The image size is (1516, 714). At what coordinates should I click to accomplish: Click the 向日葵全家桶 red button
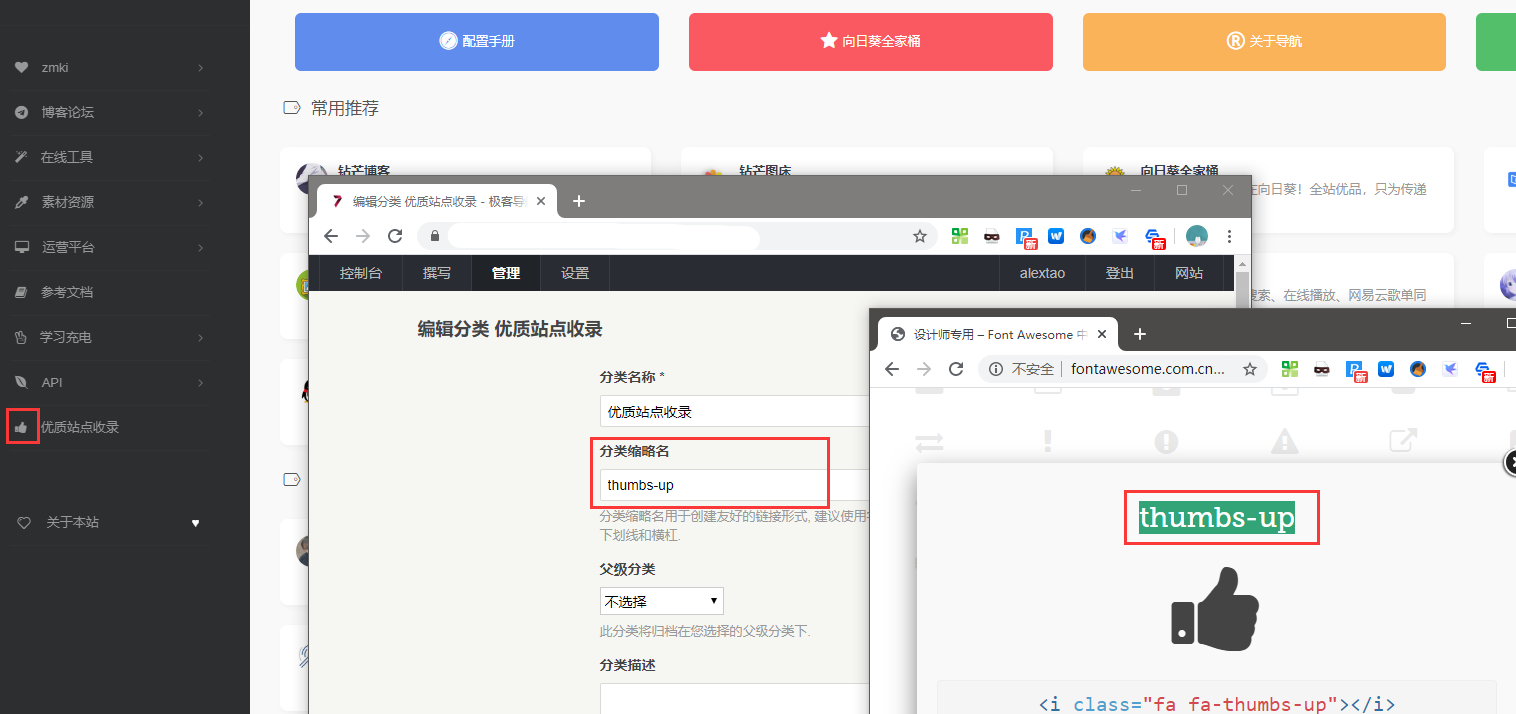coord(870,42)
